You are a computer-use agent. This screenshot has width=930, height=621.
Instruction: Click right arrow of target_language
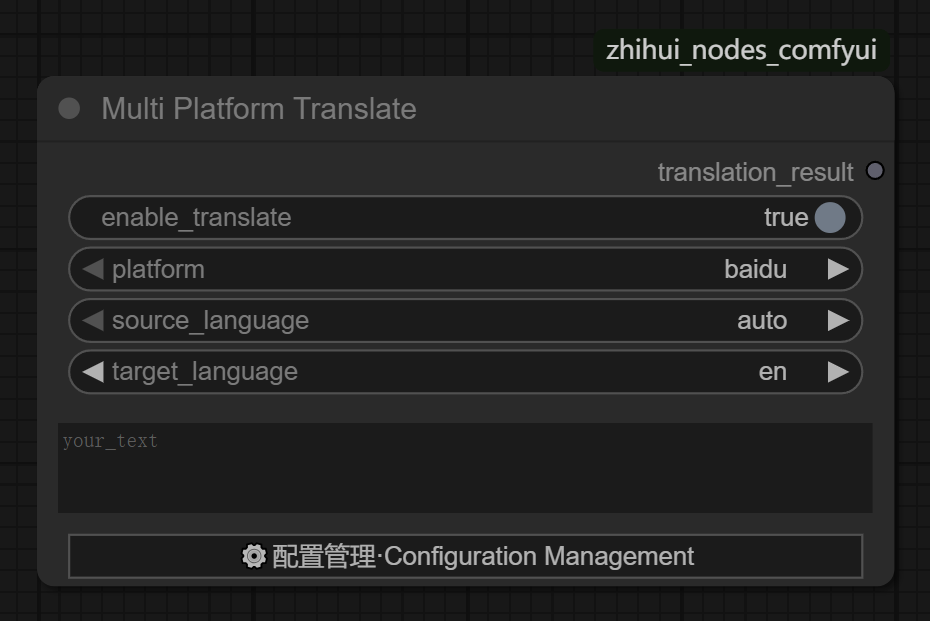coord(838,372)
